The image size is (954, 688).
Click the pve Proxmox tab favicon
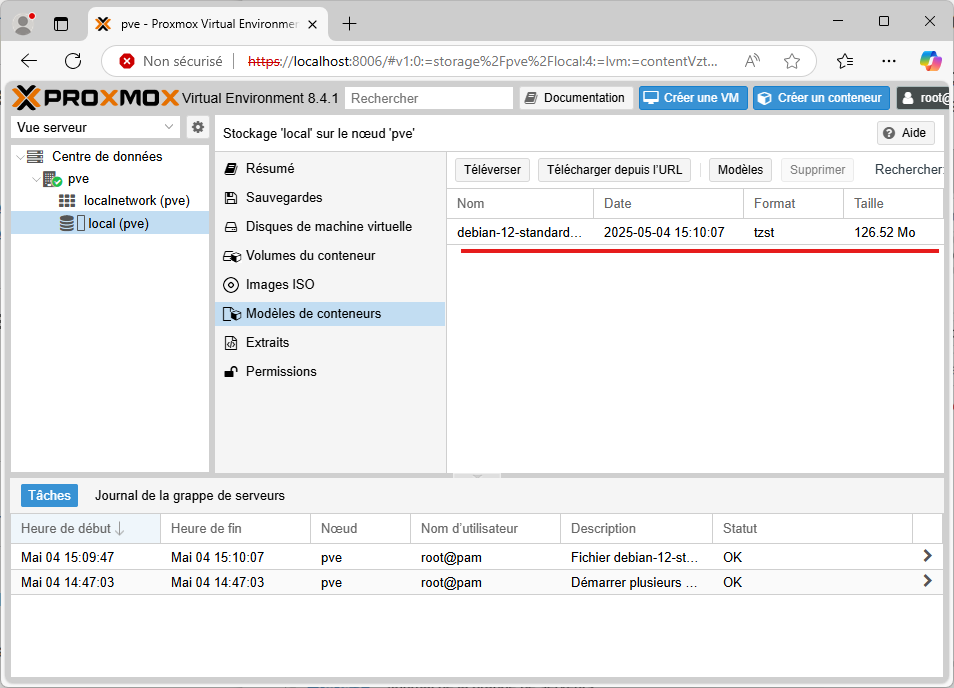point(103,24)
